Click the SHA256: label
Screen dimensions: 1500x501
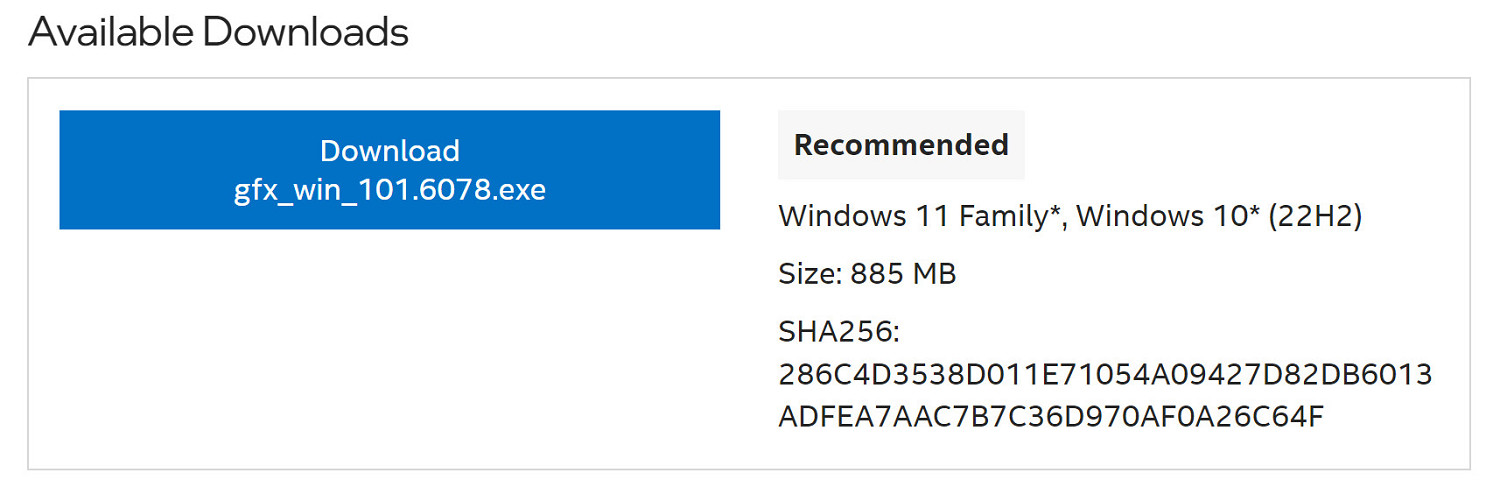[839, 332]
